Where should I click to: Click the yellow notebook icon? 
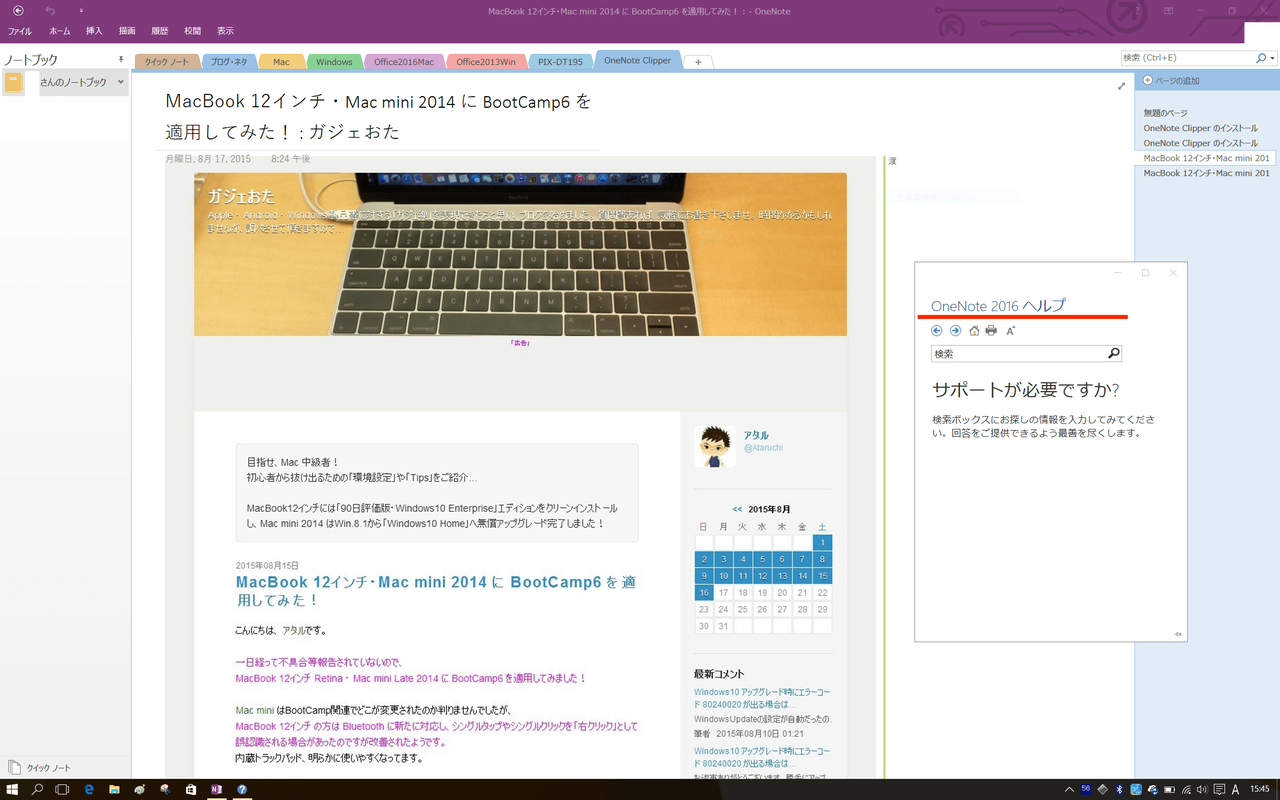tap(14, 83)
